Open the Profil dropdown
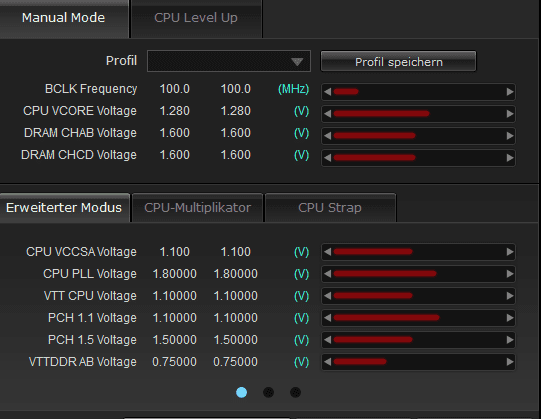Image resolution: width=541 pixels, height=419 pixels. click(229, 61)
